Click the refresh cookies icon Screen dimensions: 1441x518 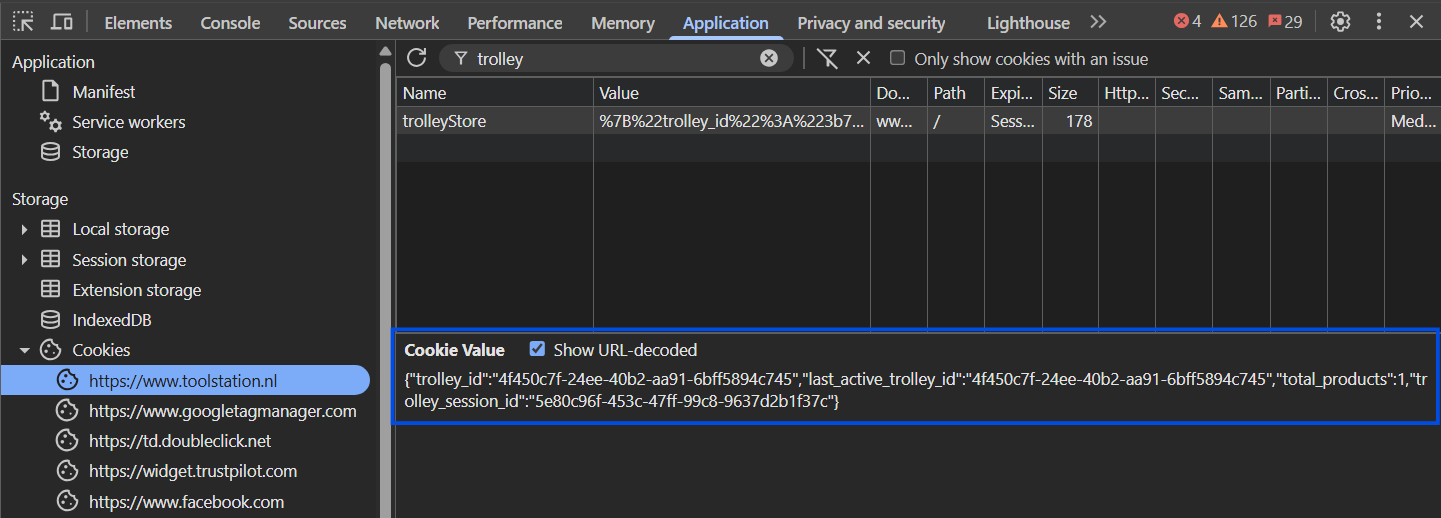click(x=417, y=58)
